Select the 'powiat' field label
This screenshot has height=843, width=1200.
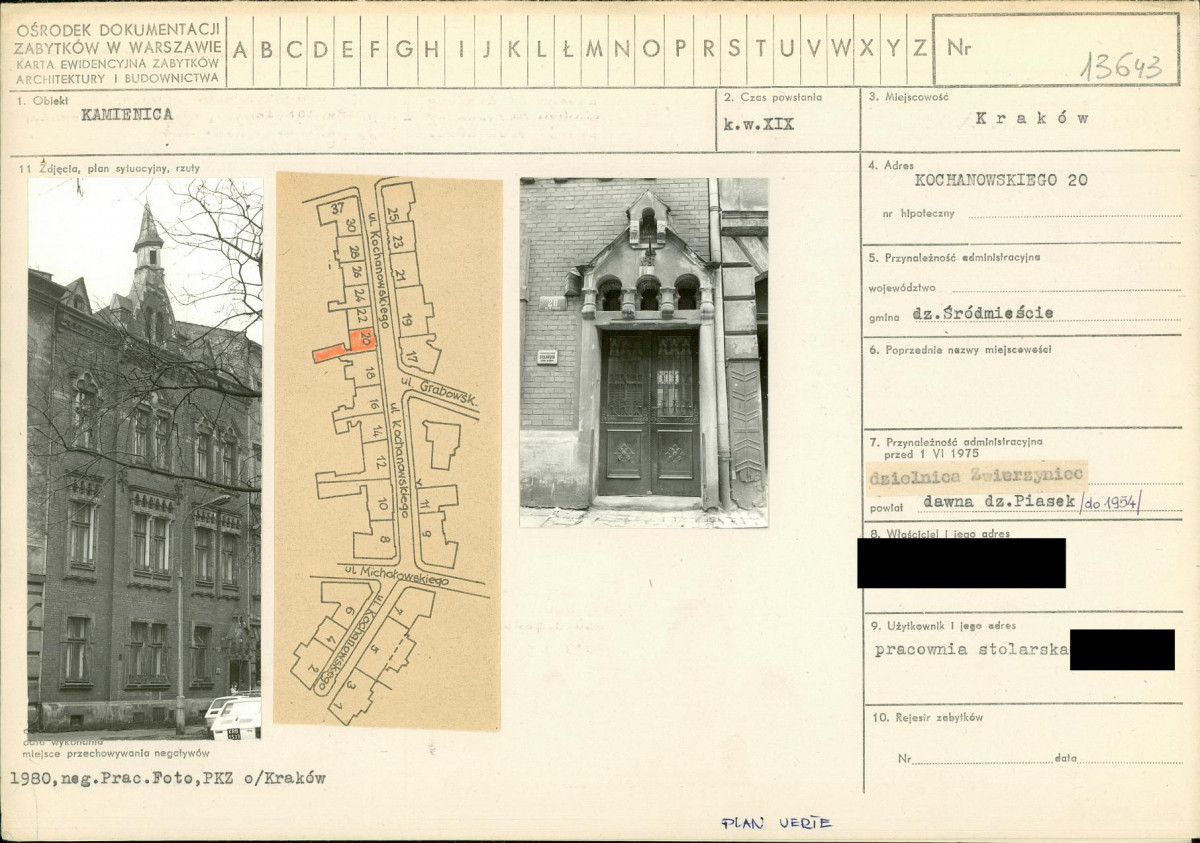pyautogui.click(x=885, y=507)
